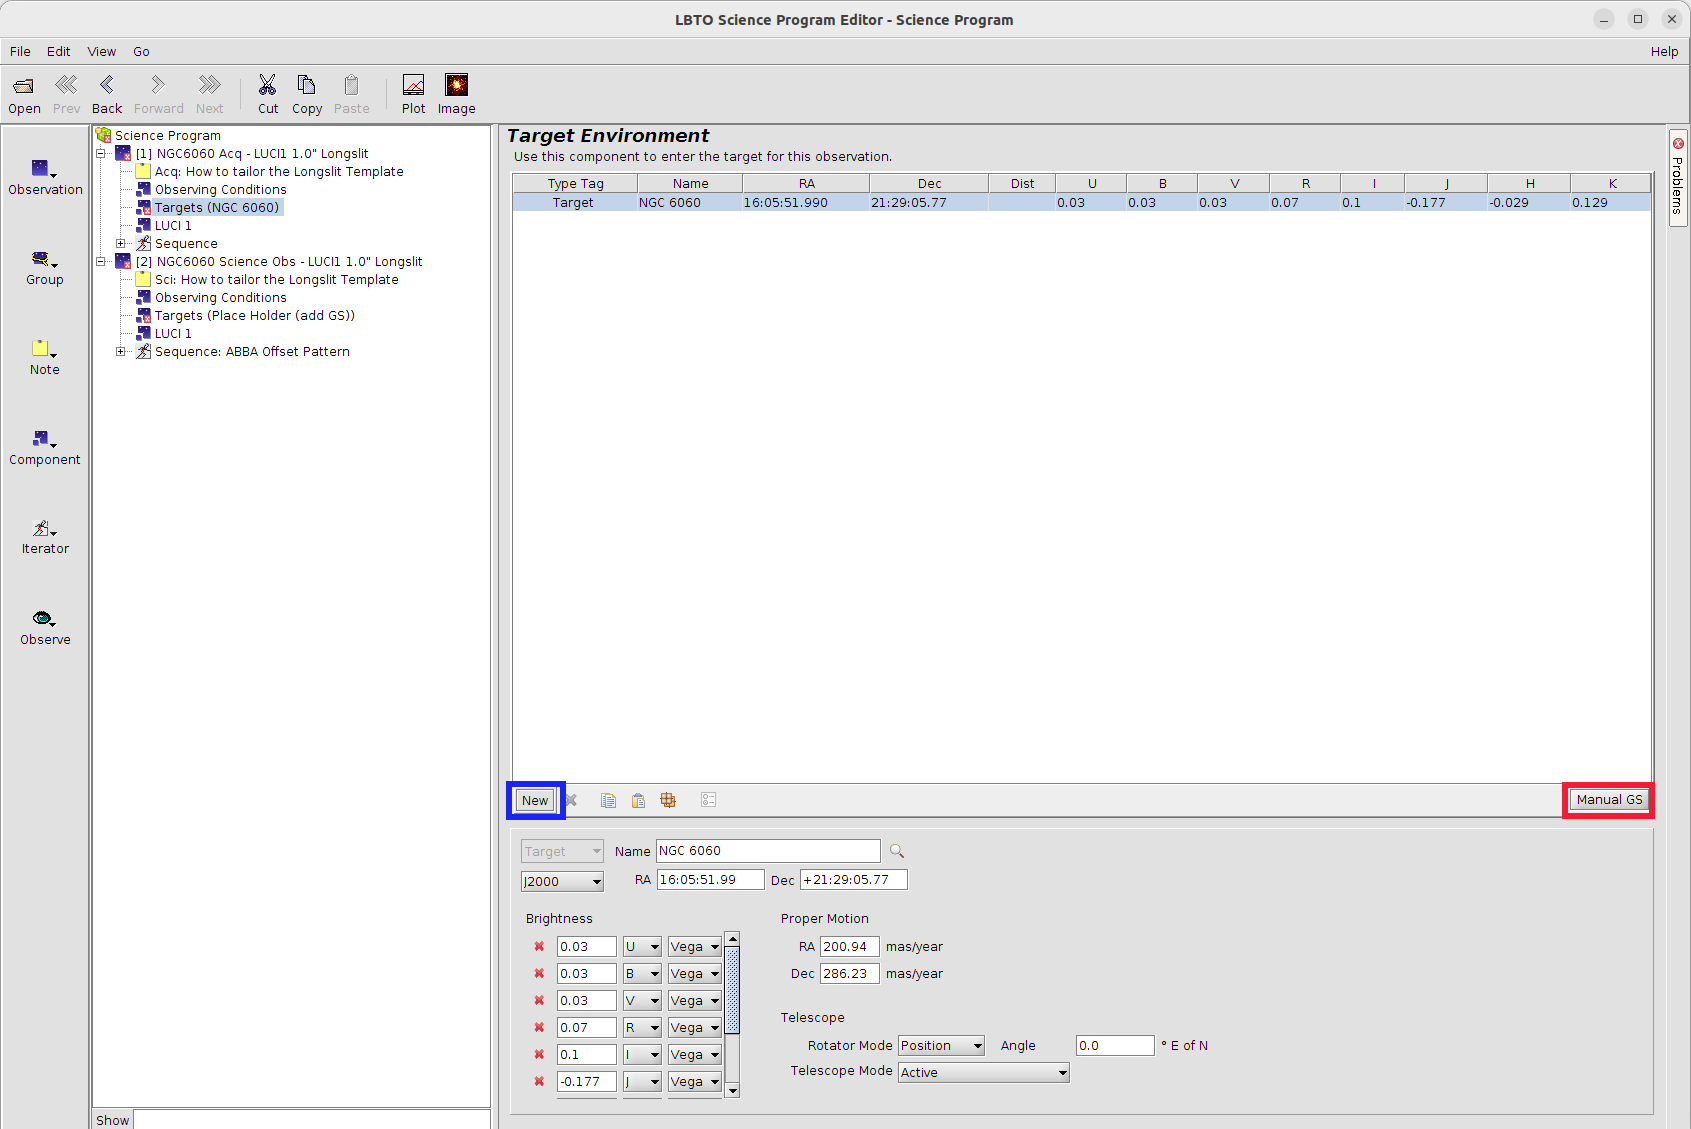Add a new Observation from sidebar
Viewport: 1691px width, 1129px height.
click(44, 176)
